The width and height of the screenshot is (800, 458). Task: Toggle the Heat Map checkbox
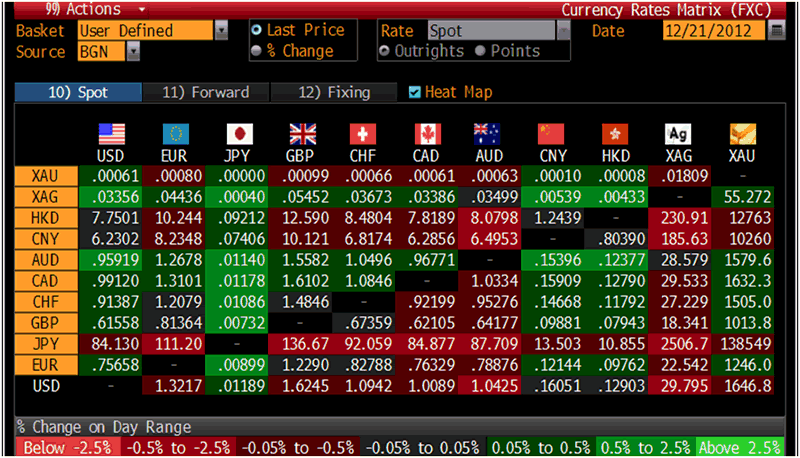point(415,92)
